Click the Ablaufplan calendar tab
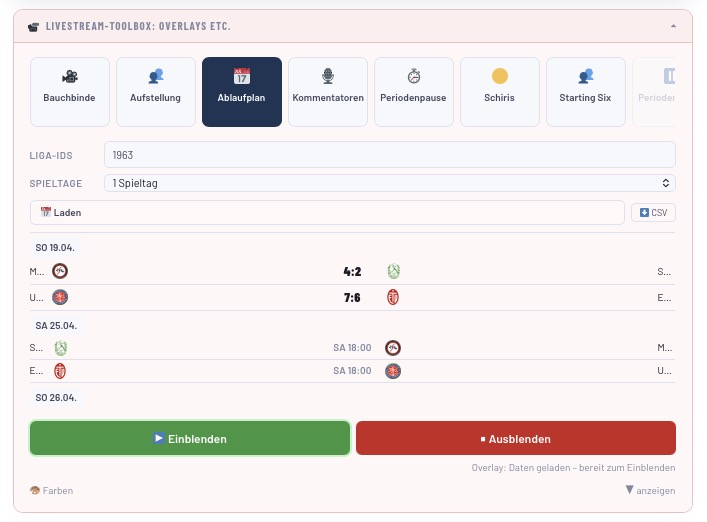The image size is (707, 522). pyautogui.click(x=242, y=91)
